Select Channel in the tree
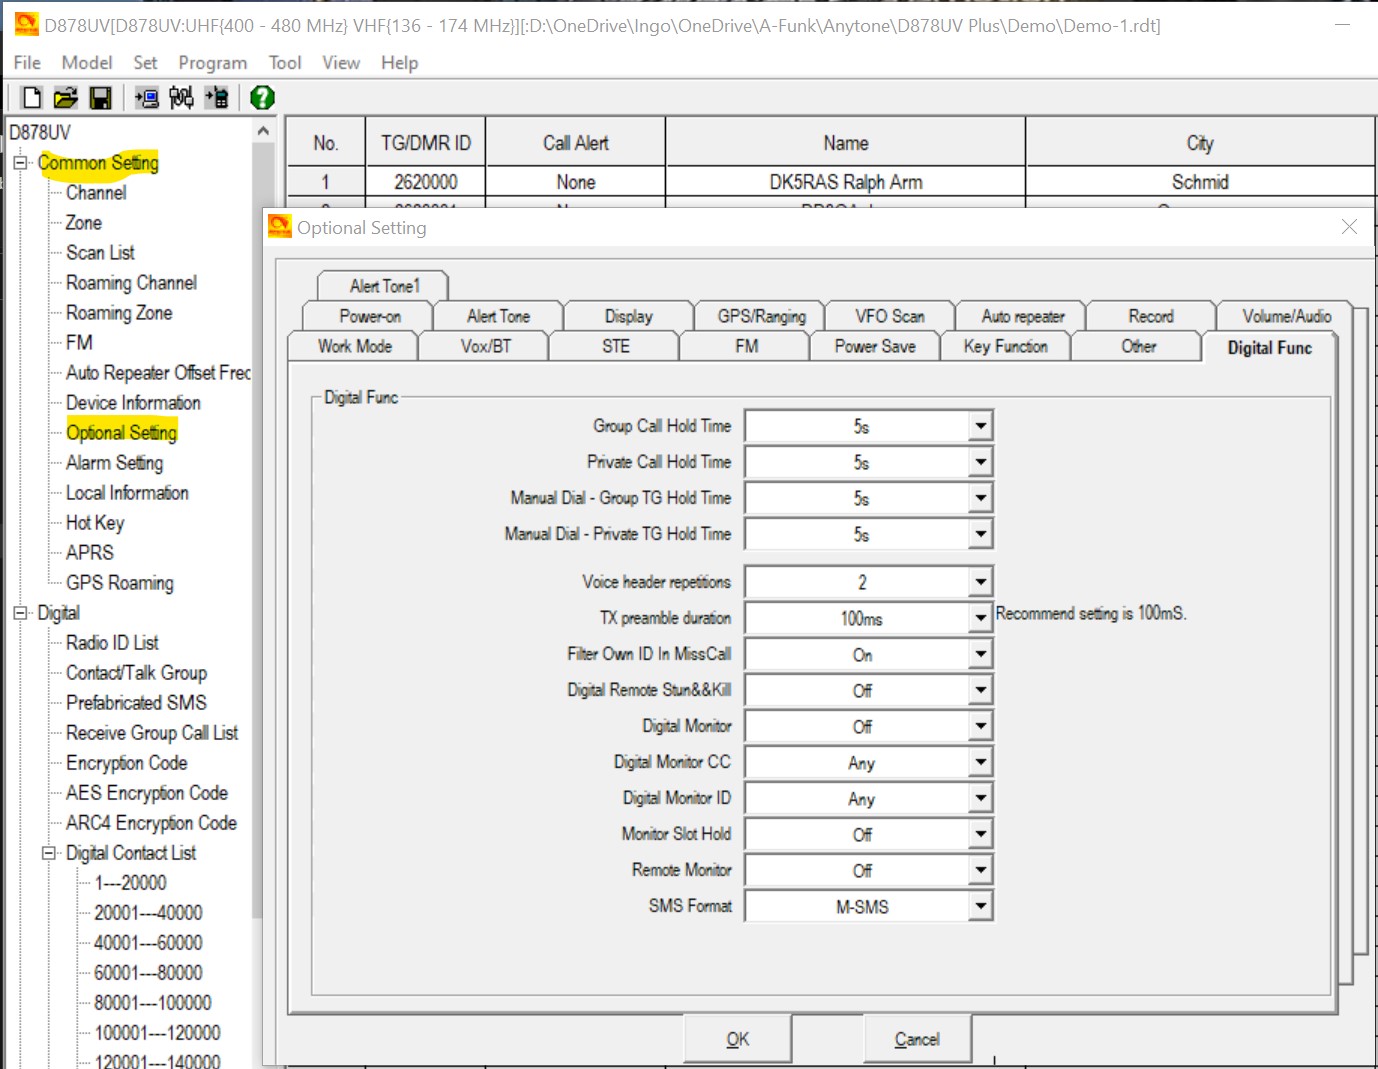1378x1069 pixels. point(96,192)
